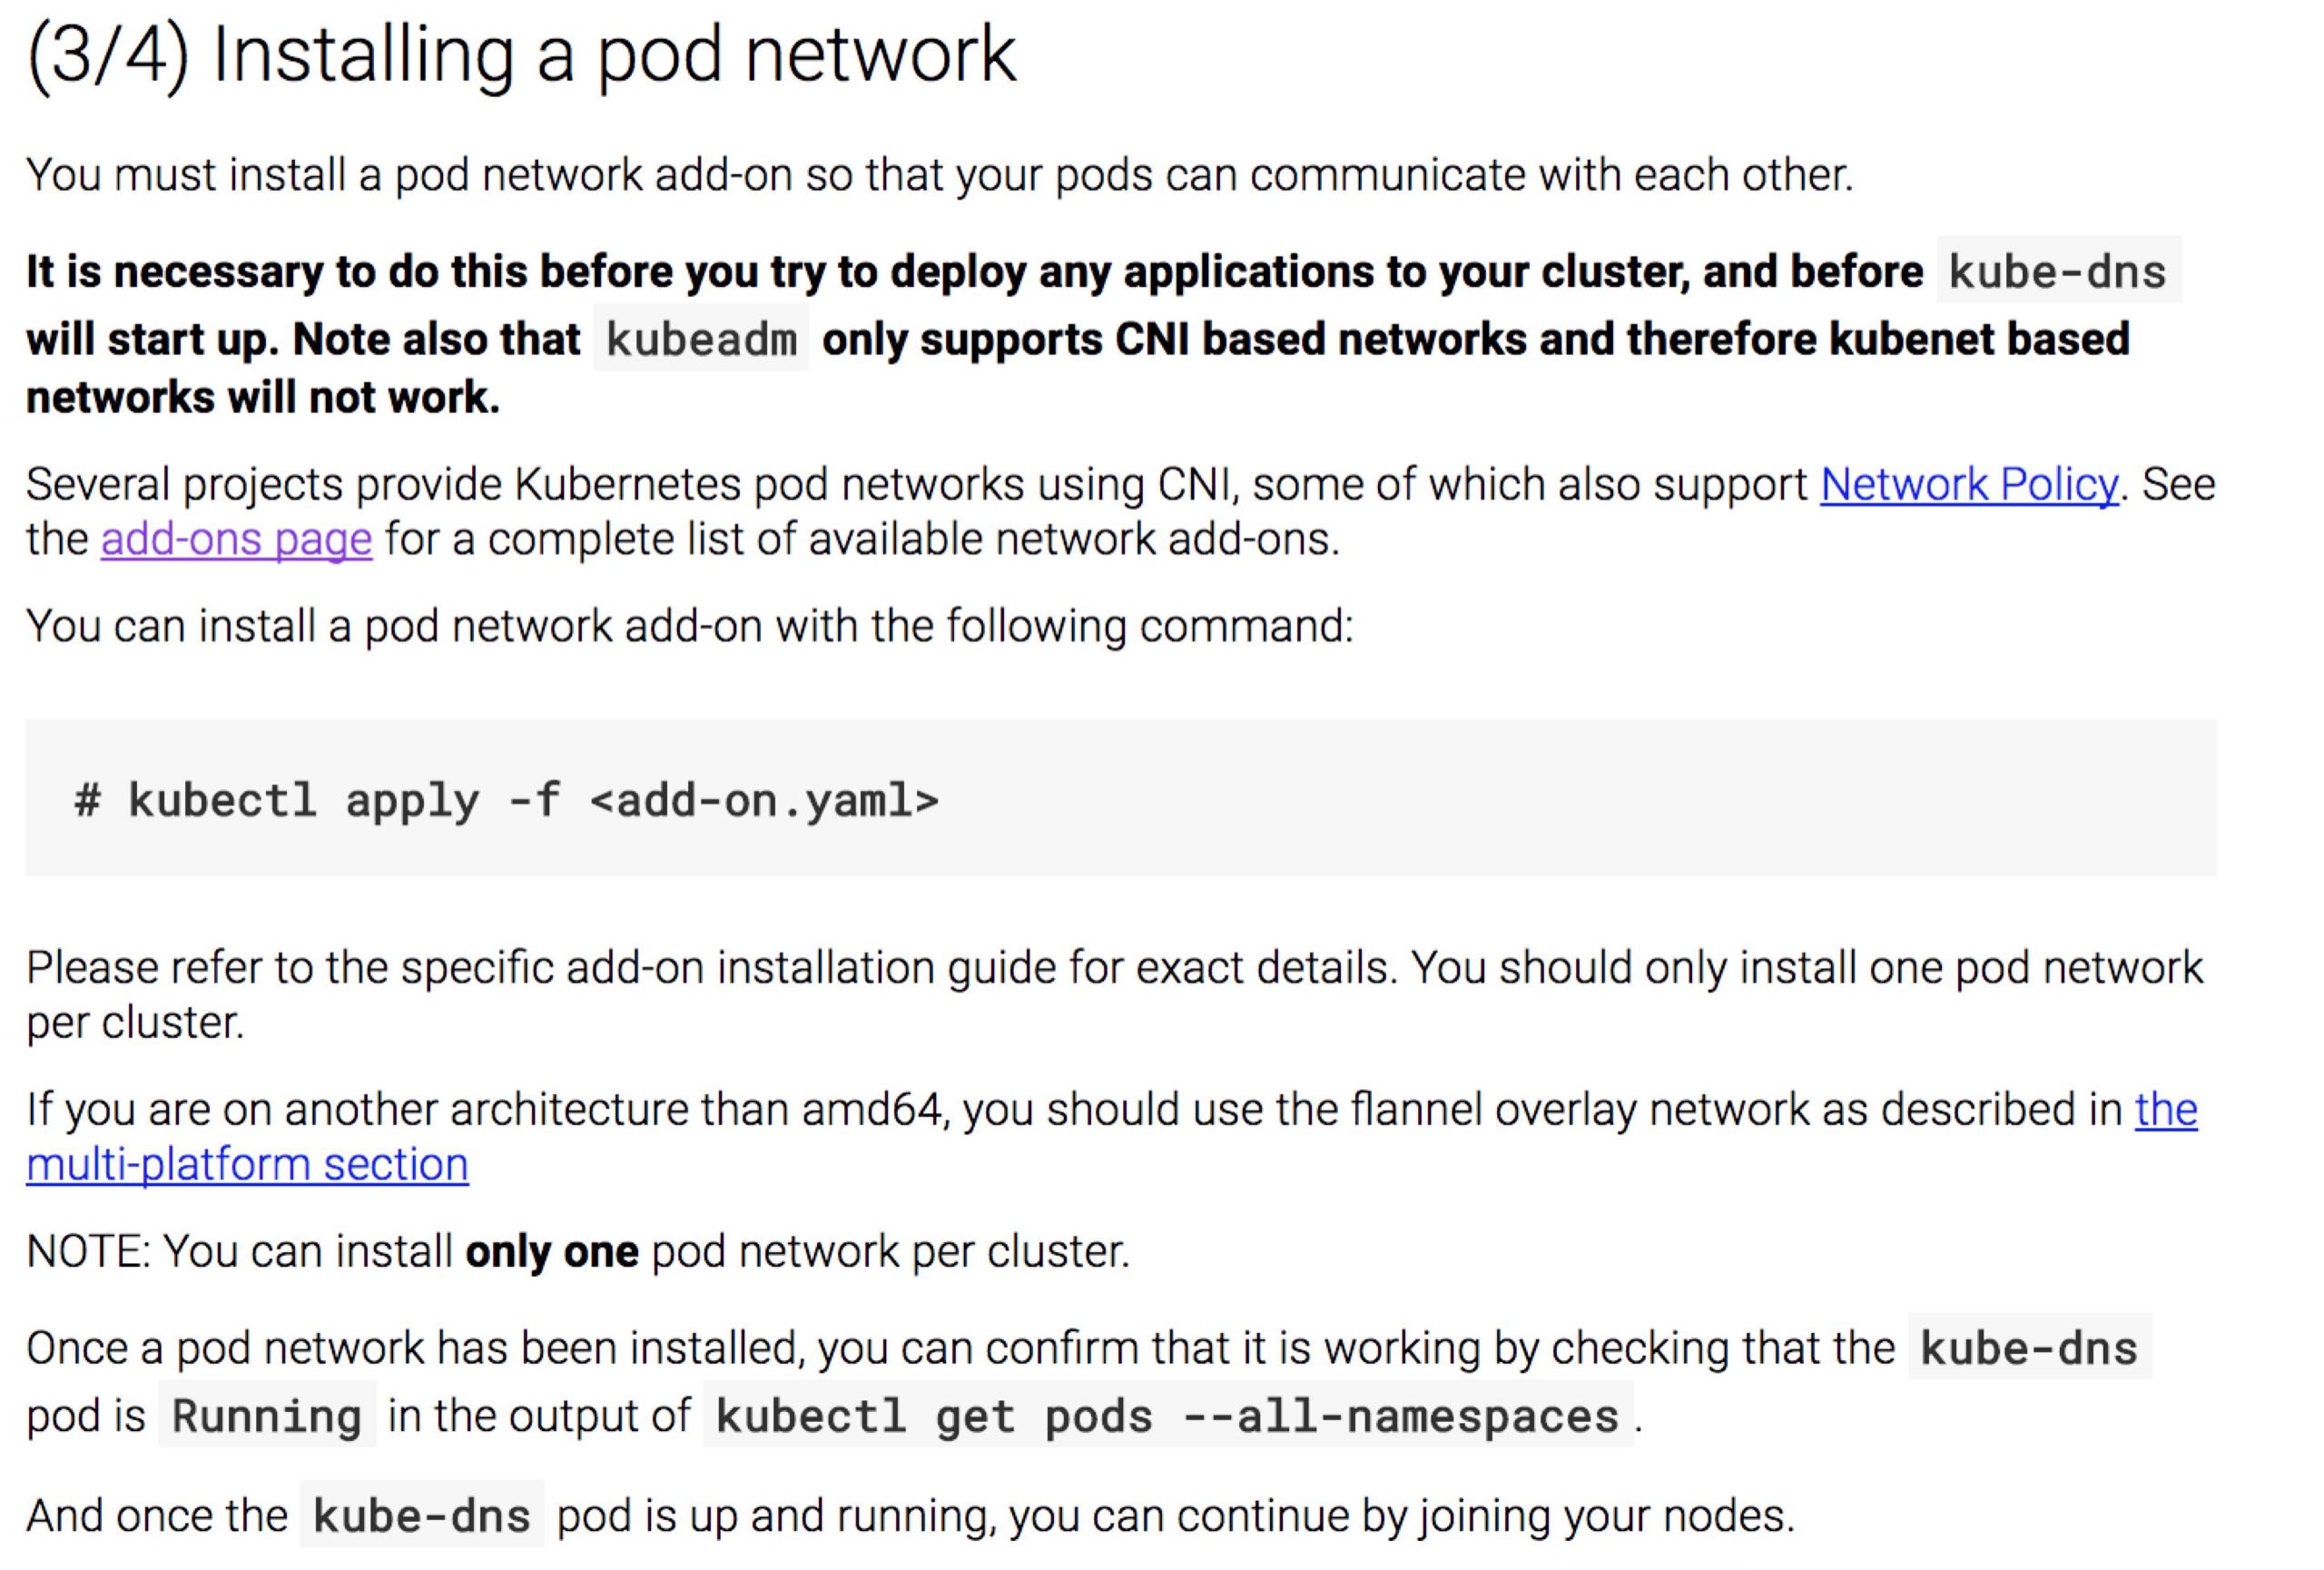Click the "kubectl get pods --all-namespaces" snippet
The width and height of the screenshot is (2324, 1570).
1166,1416
